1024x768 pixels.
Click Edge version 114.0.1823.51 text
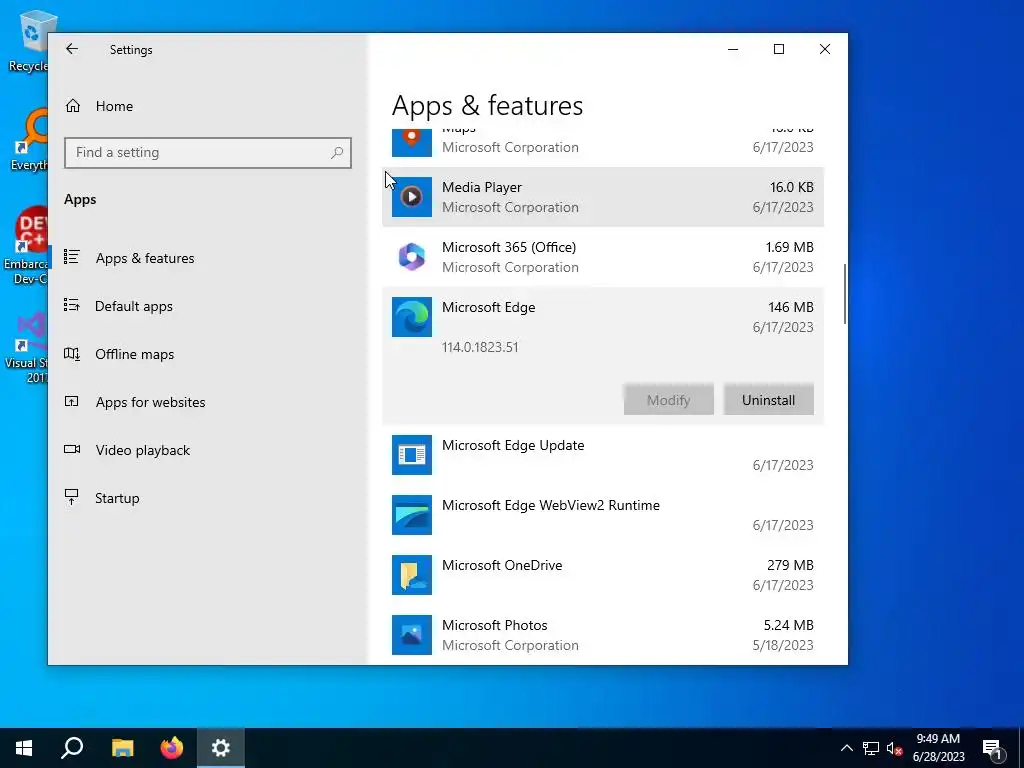point(480,347)
